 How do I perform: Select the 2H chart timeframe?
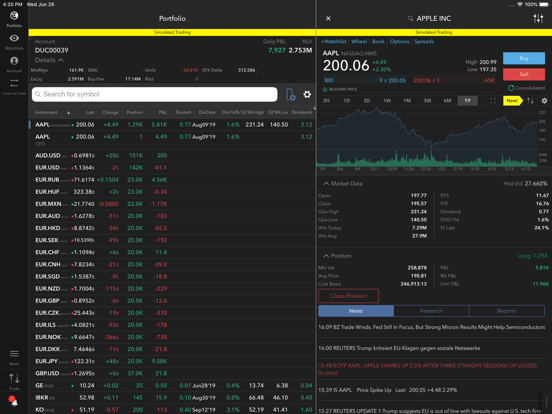click(326, 101)
